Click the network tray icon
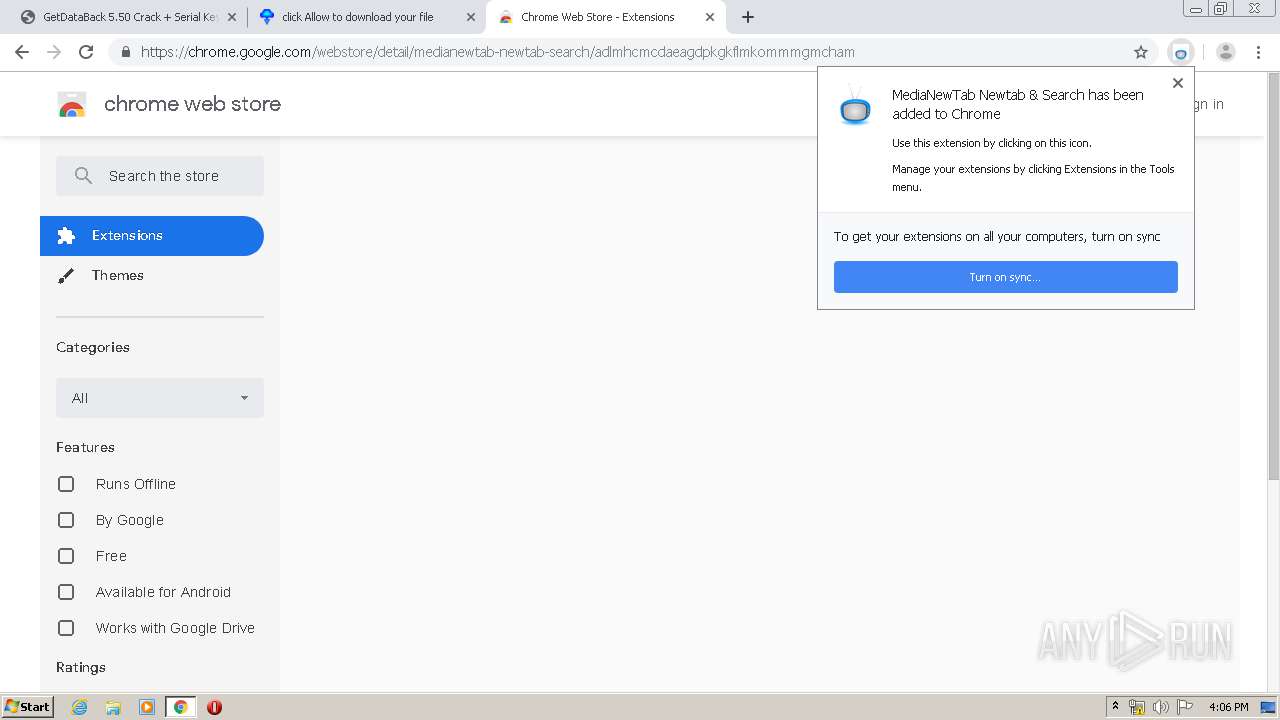The width and height of the screenshot is (1280, 720). point(1137,707)
